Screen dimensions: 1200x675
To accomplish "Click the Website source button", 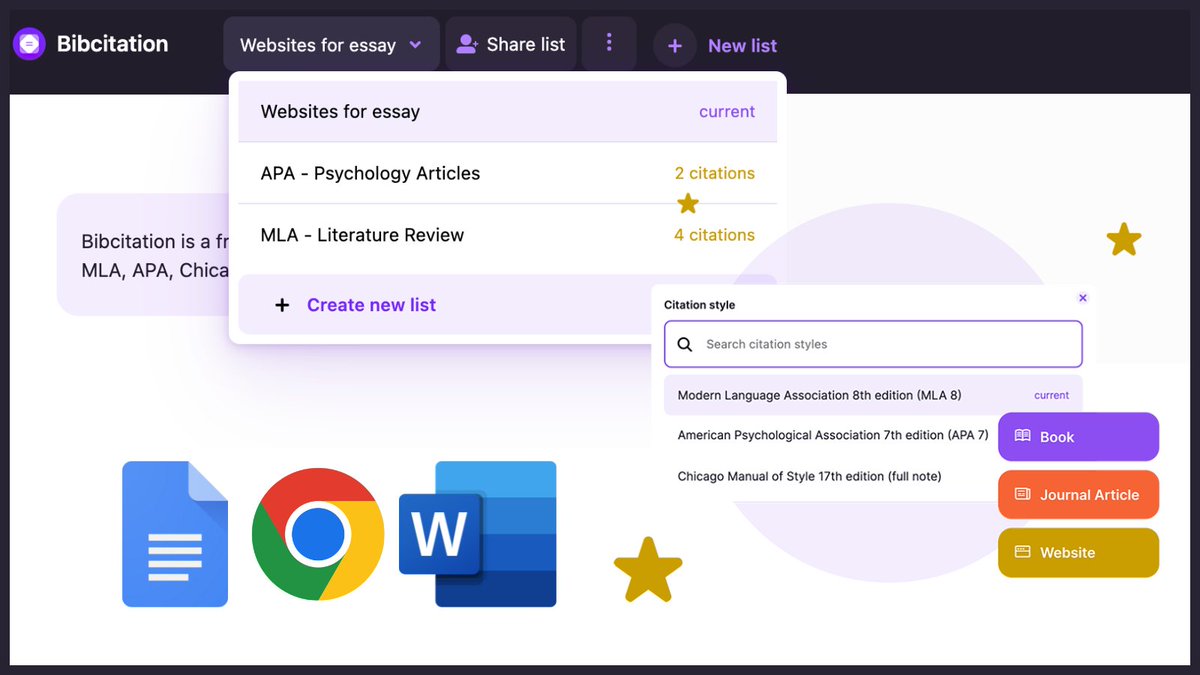I will pos(1078,553).
